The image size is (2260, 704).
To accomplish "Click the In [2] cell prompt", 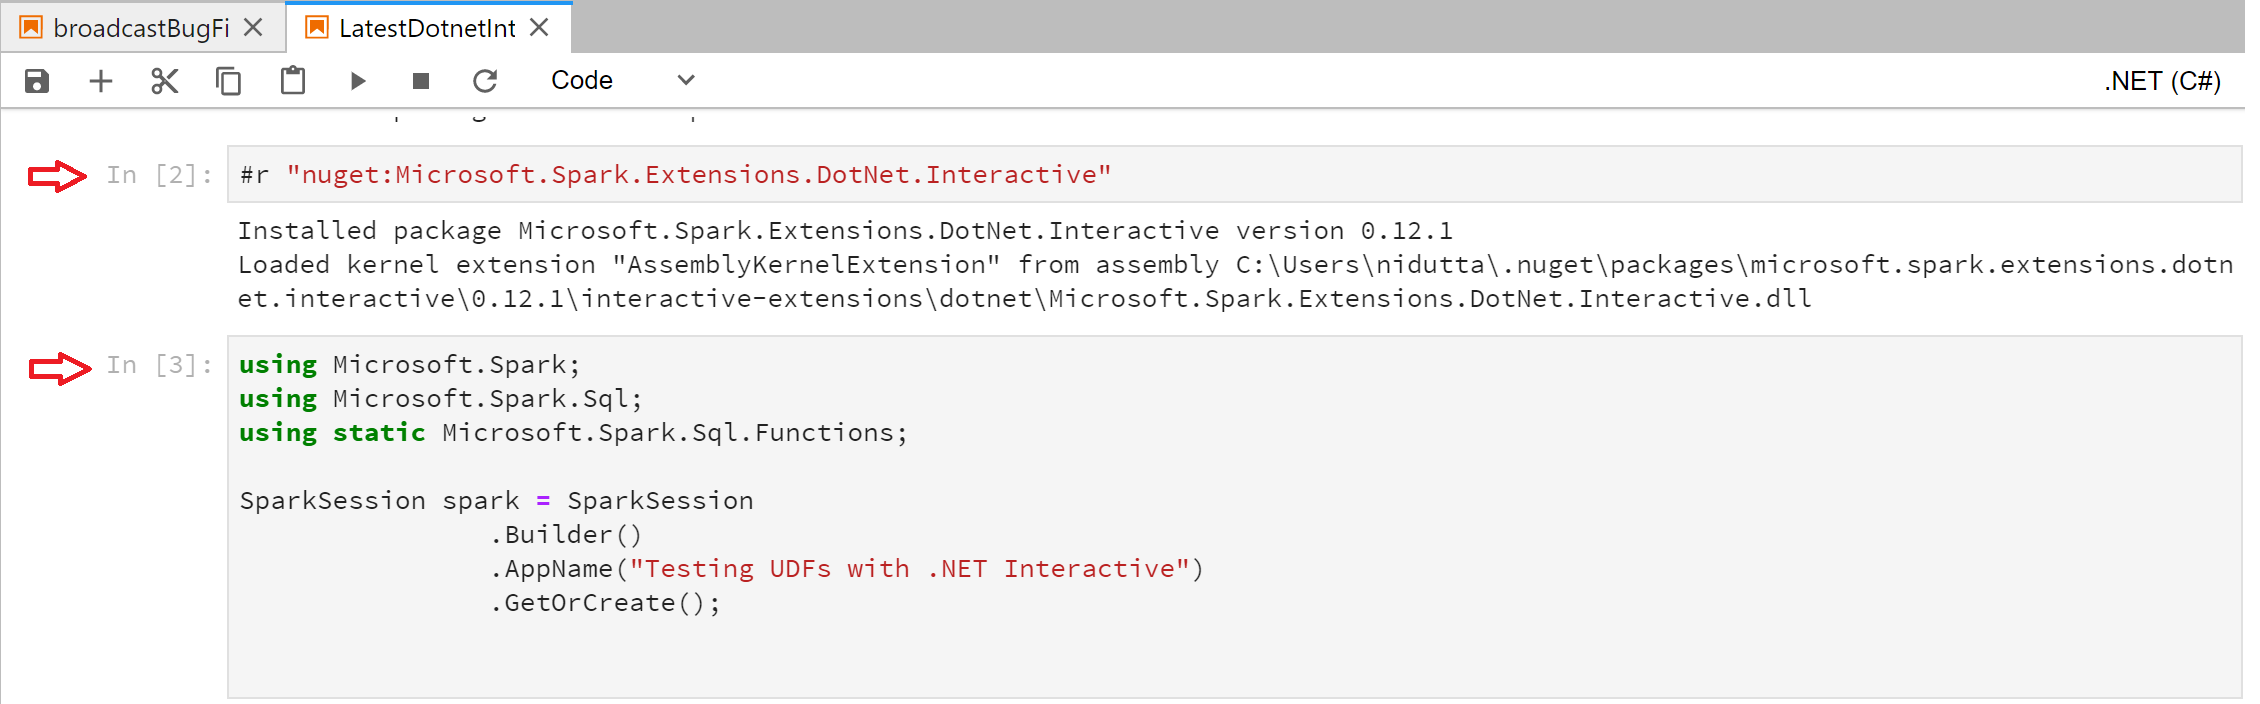I will click(159, 175).
